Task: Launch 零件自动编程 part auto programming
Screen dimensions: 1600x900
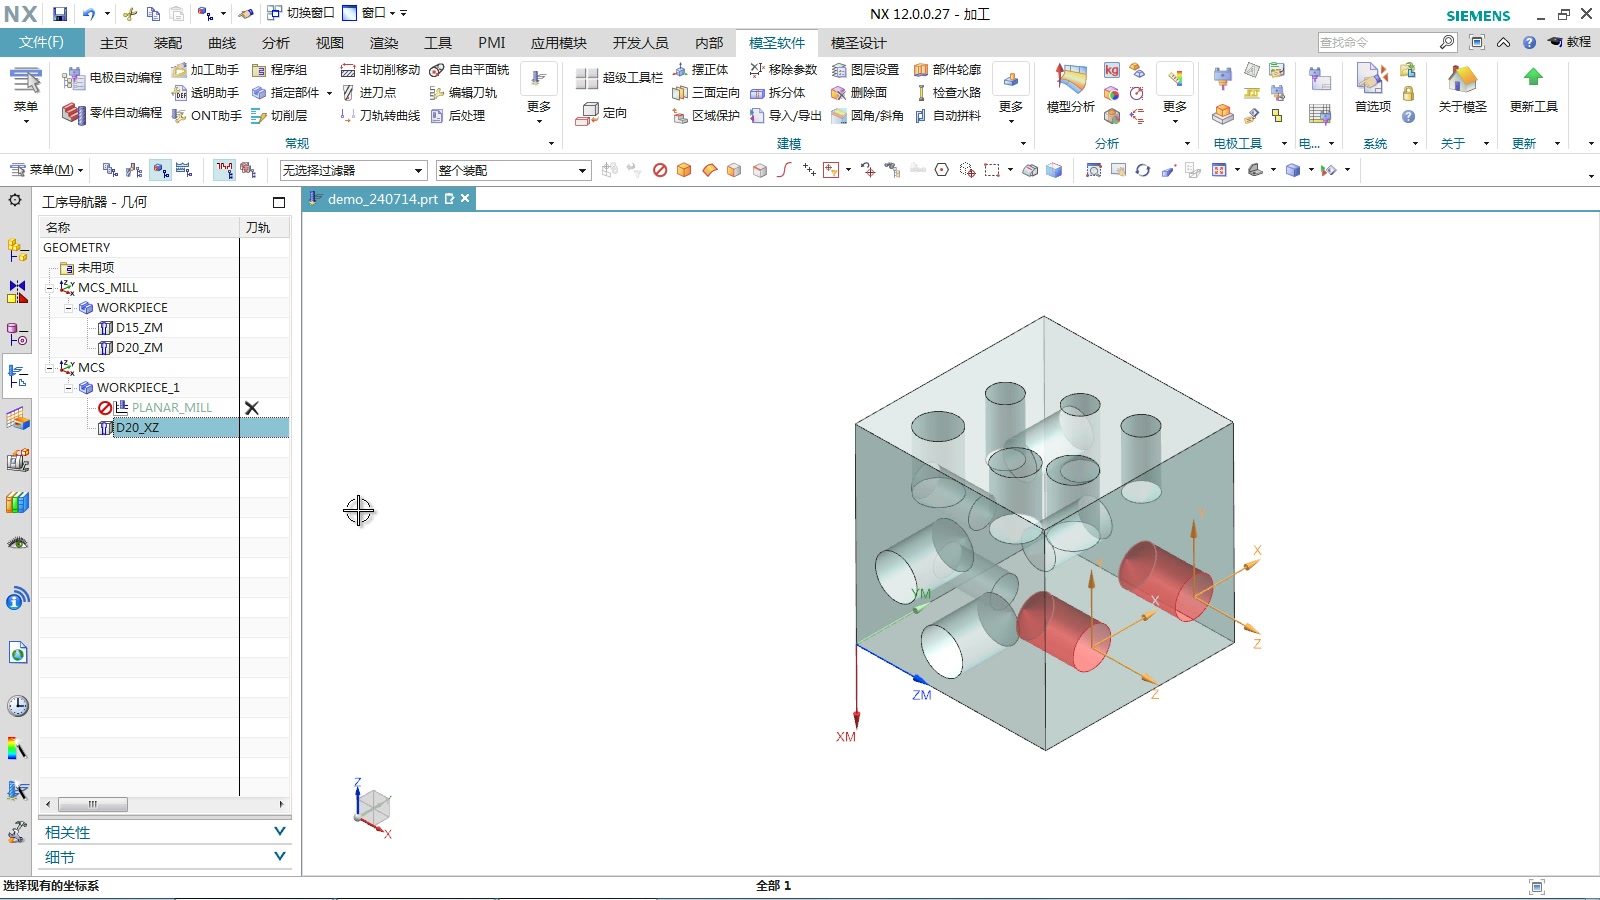Action: coord(112,113)
